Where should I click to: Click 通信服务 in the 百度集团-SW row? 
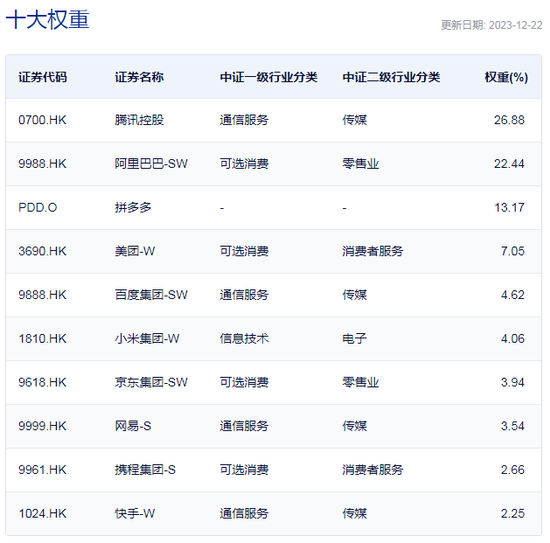[x=244, y=295]
